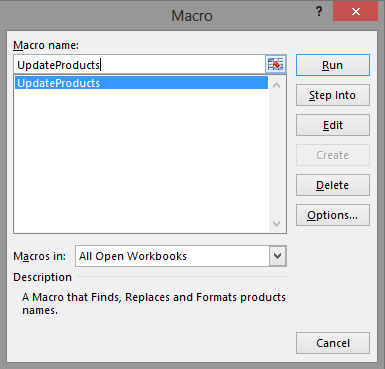Click the collapse dialog icon beside macro name
The height and width of the screenshot is (369, 385).
click(x=276, y=64)
